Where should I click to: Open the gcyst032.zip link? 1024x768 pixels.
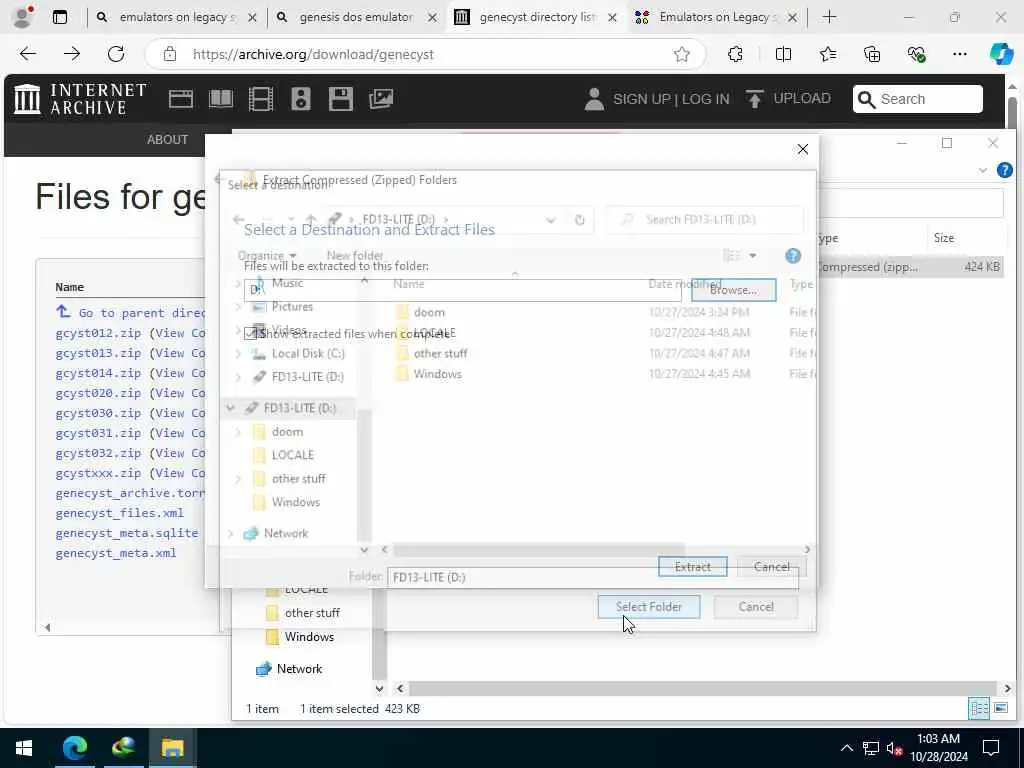[98, 453]
